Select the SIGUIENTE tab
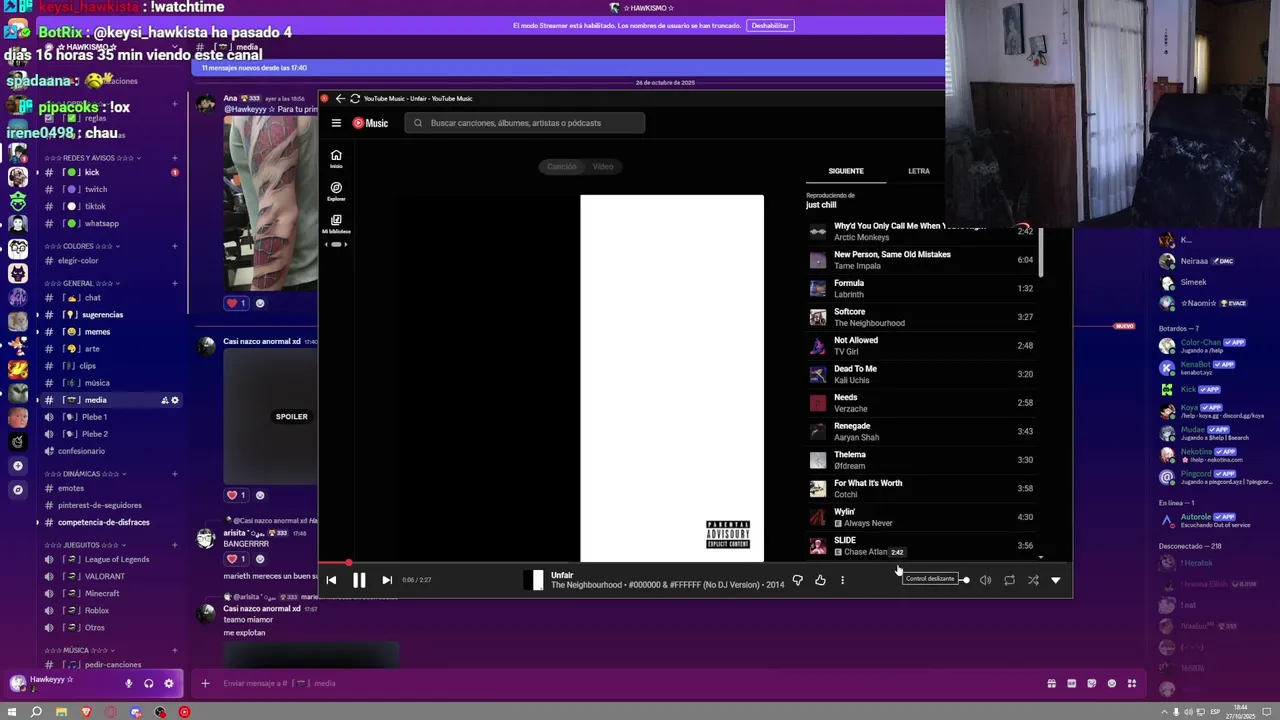Screen dimensions: 1280x720 tap(846, 171)
